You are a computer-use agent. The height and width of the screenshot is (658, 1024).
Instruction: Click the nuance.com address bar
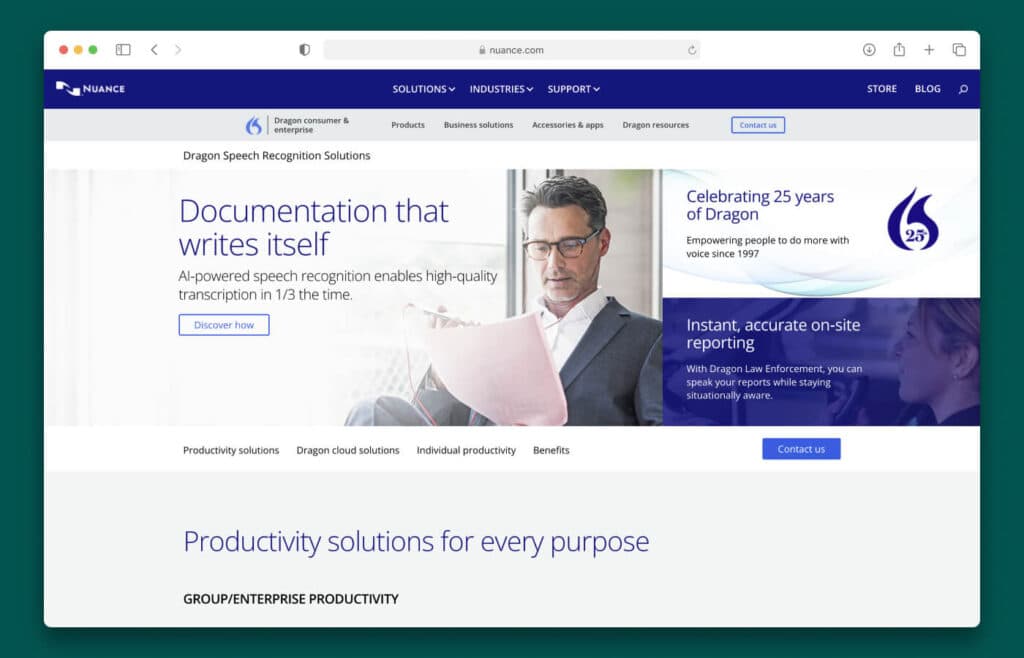[511, 50]
